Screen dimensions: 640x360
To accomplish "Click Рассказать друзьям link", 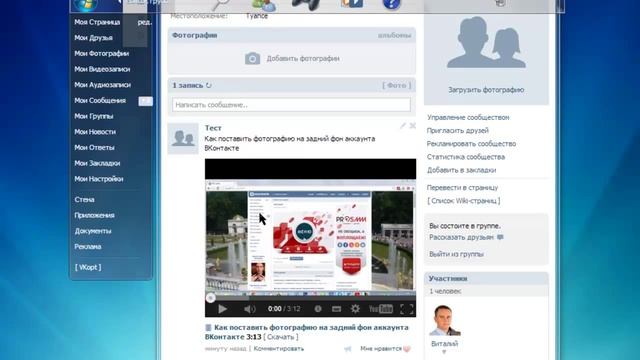I will [461, 238].
